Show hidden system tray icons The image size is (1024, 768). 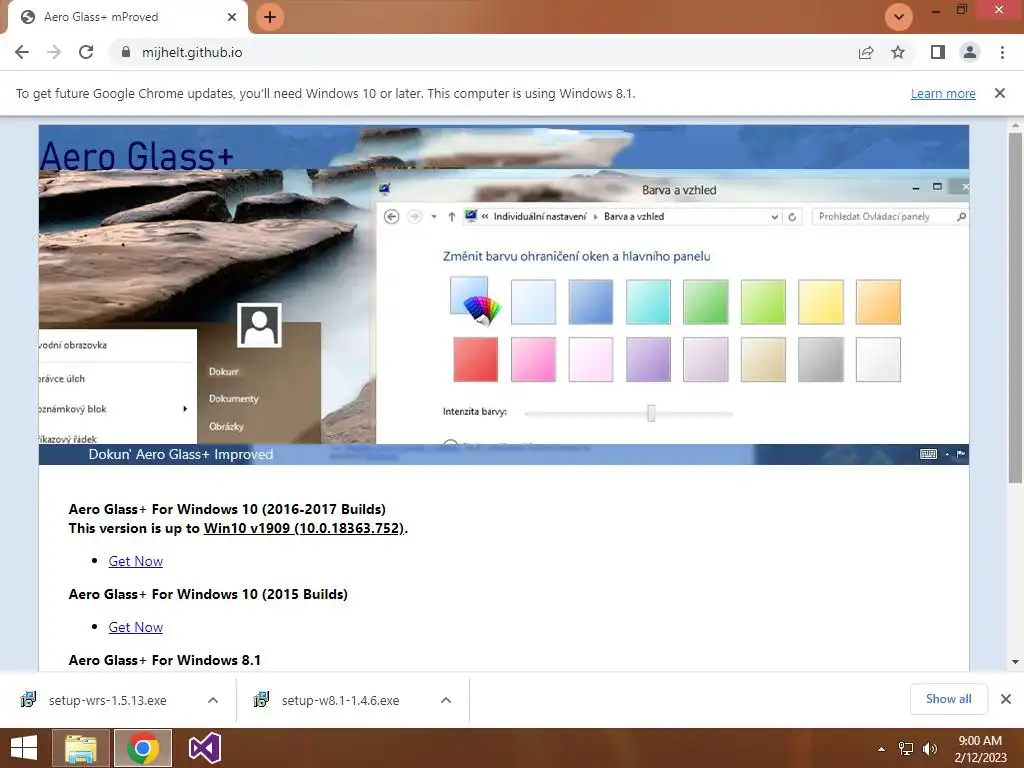coord(882,749)
